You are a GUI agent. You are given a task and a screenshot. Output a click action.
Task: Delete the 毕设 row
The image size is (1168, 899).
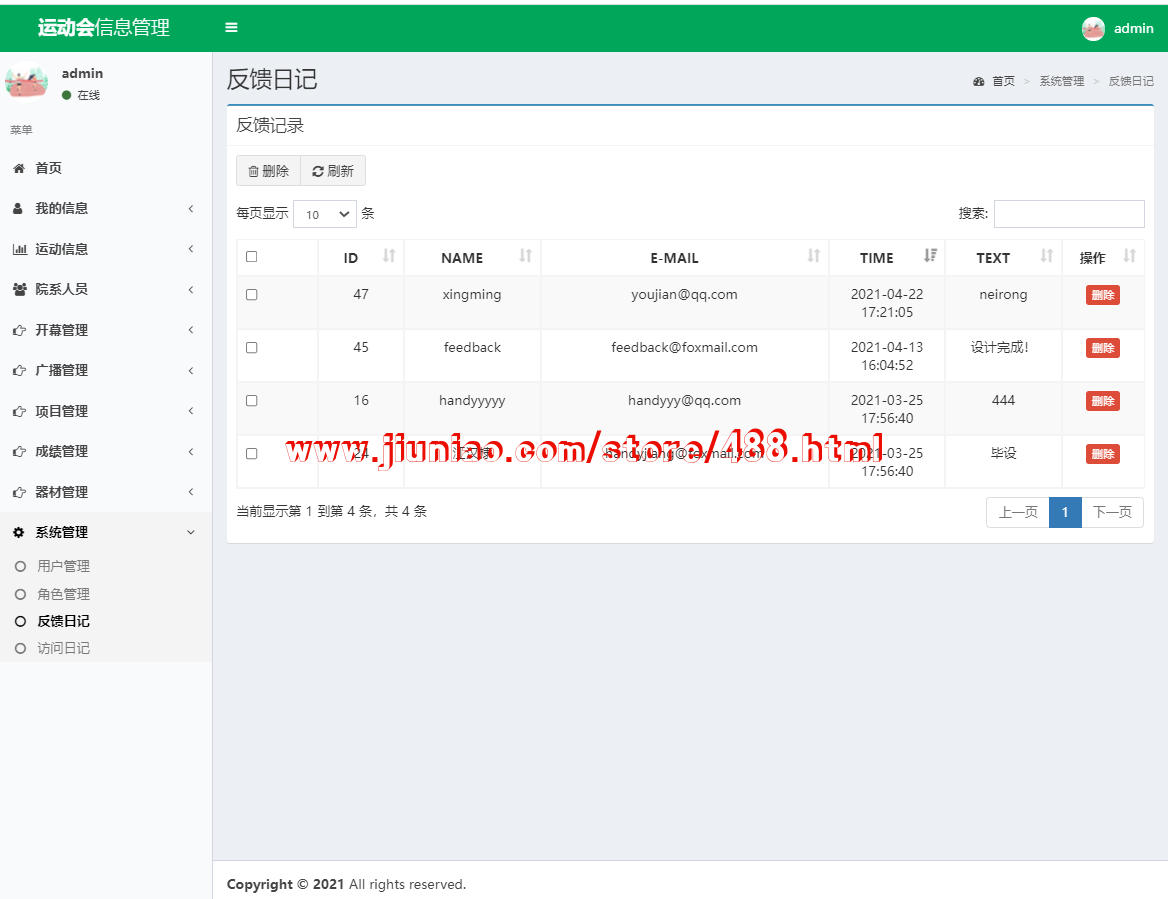[1102, 454]
